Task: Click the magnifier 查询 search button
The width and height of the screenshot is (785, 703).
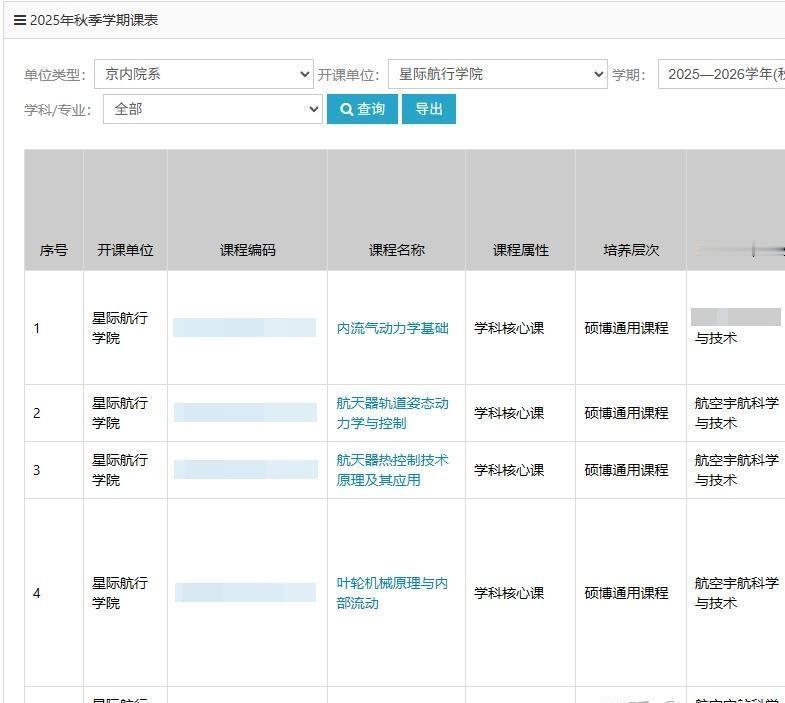Action: tap(362, 109)
